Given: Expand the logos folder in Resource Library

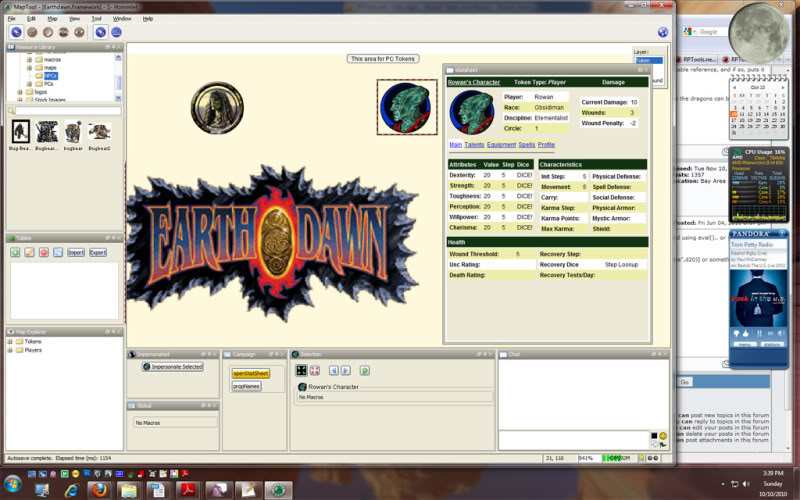Looking at the screenshot, I should [x=20, y=92].
